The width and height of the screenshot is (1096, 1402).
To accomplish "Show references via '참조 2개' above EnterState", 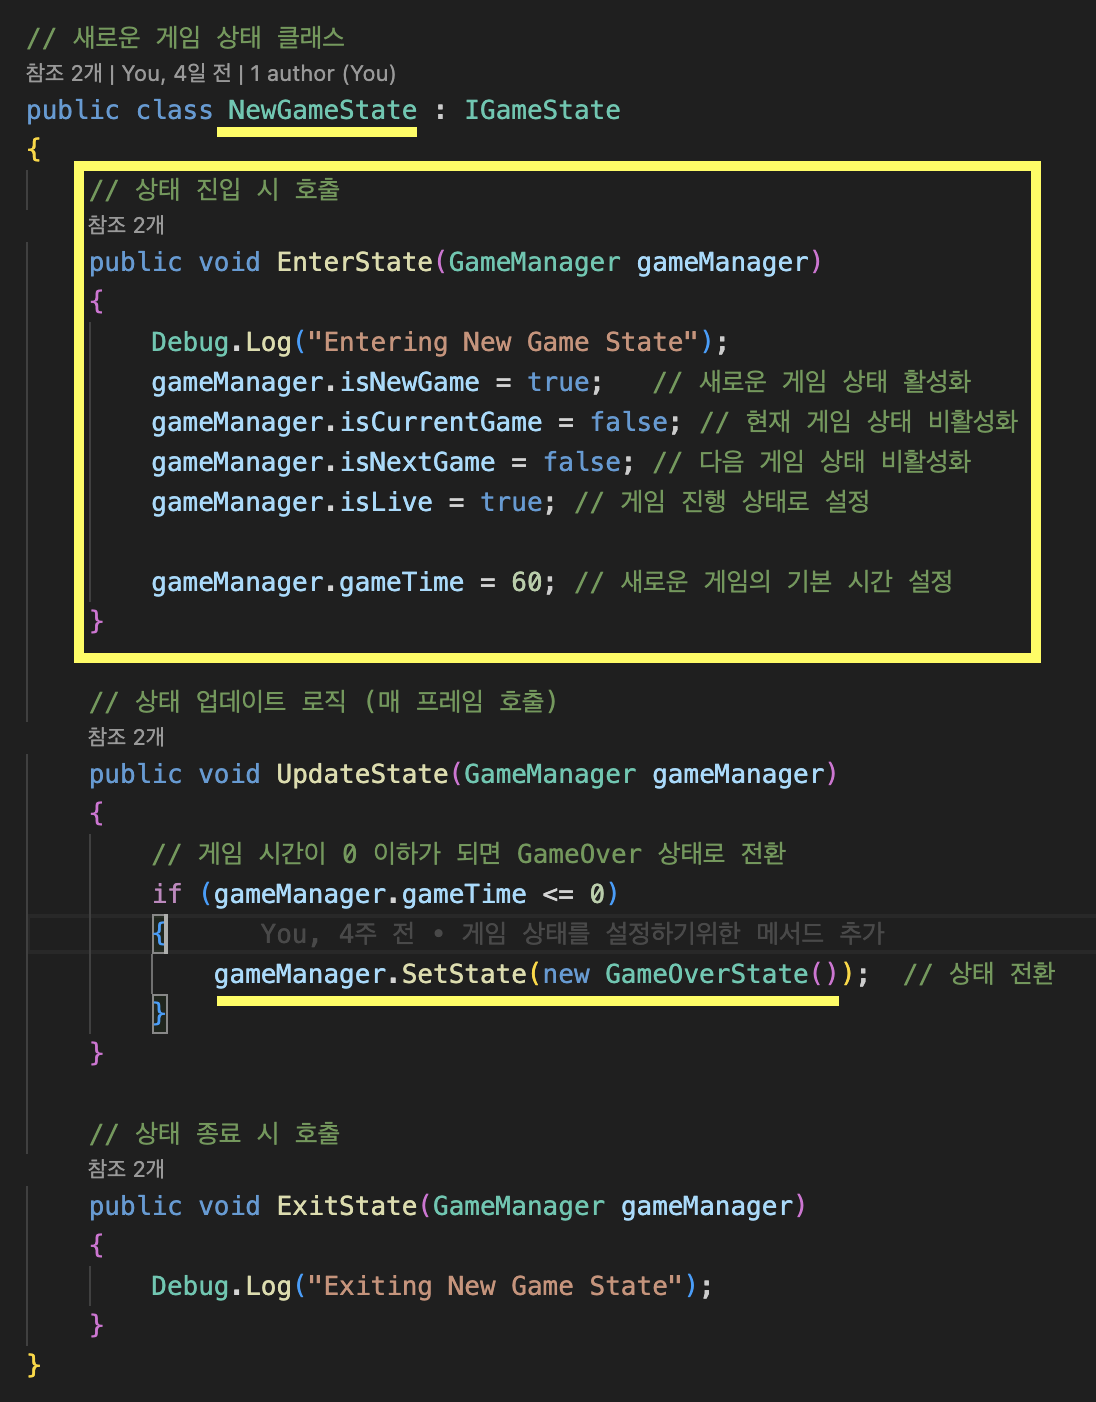I will [126, 225].
